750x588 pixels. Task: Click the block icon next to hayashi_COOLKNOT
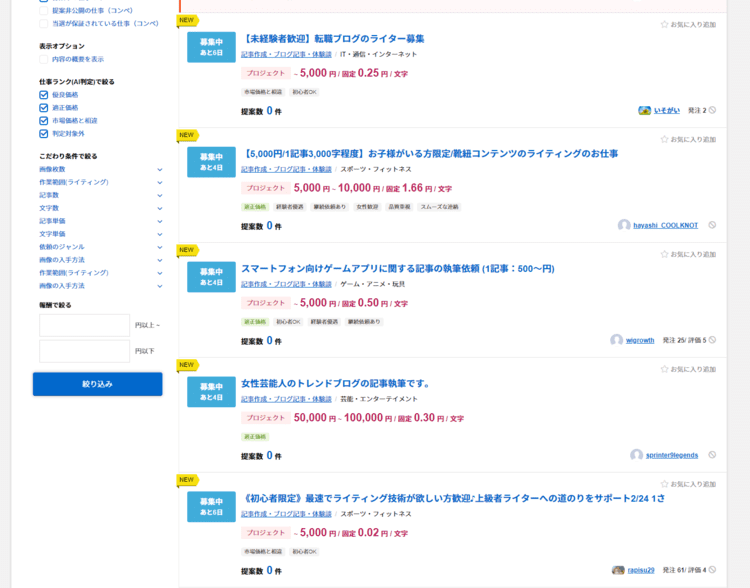[712, 225]
